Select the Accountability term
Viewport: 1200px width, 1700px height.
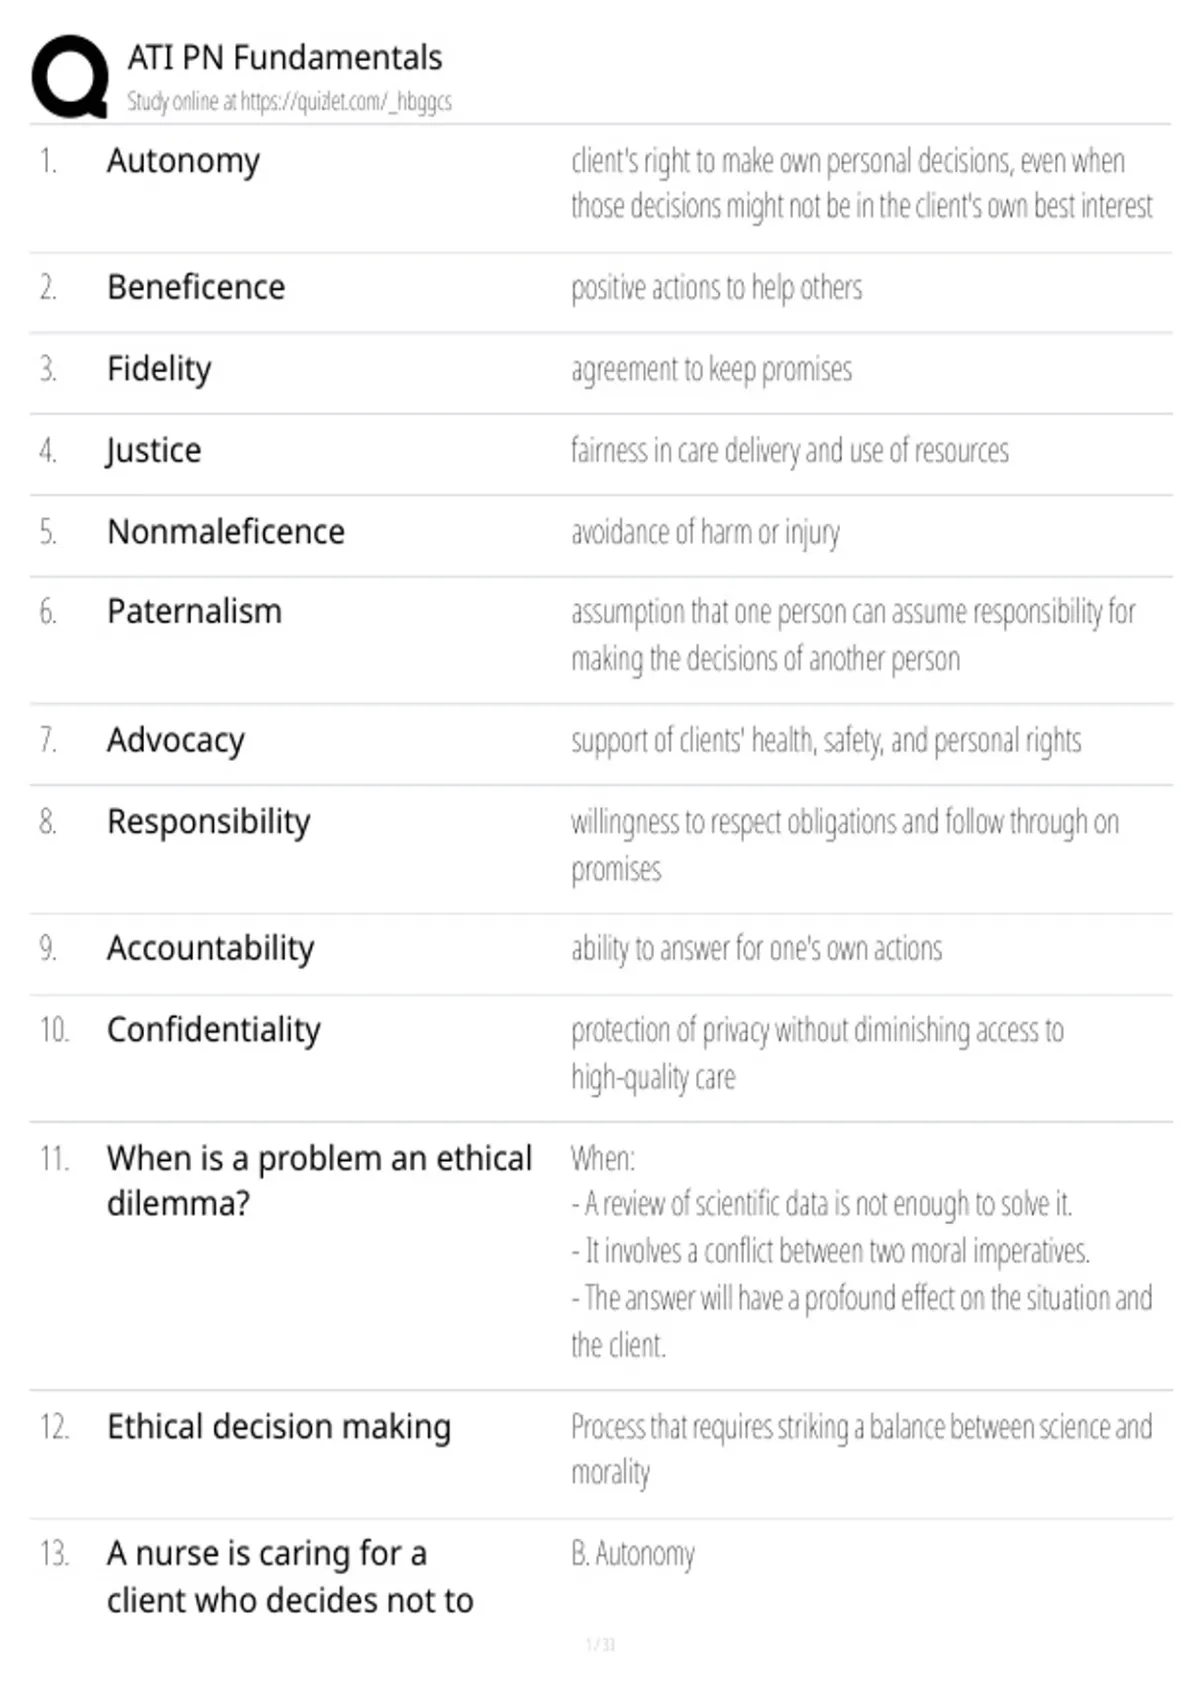point(211,948)
